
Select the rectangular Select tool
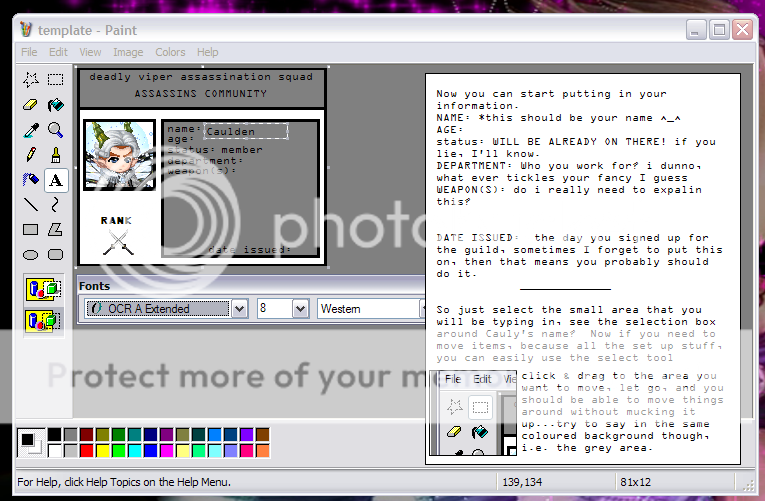click(56, 80)
